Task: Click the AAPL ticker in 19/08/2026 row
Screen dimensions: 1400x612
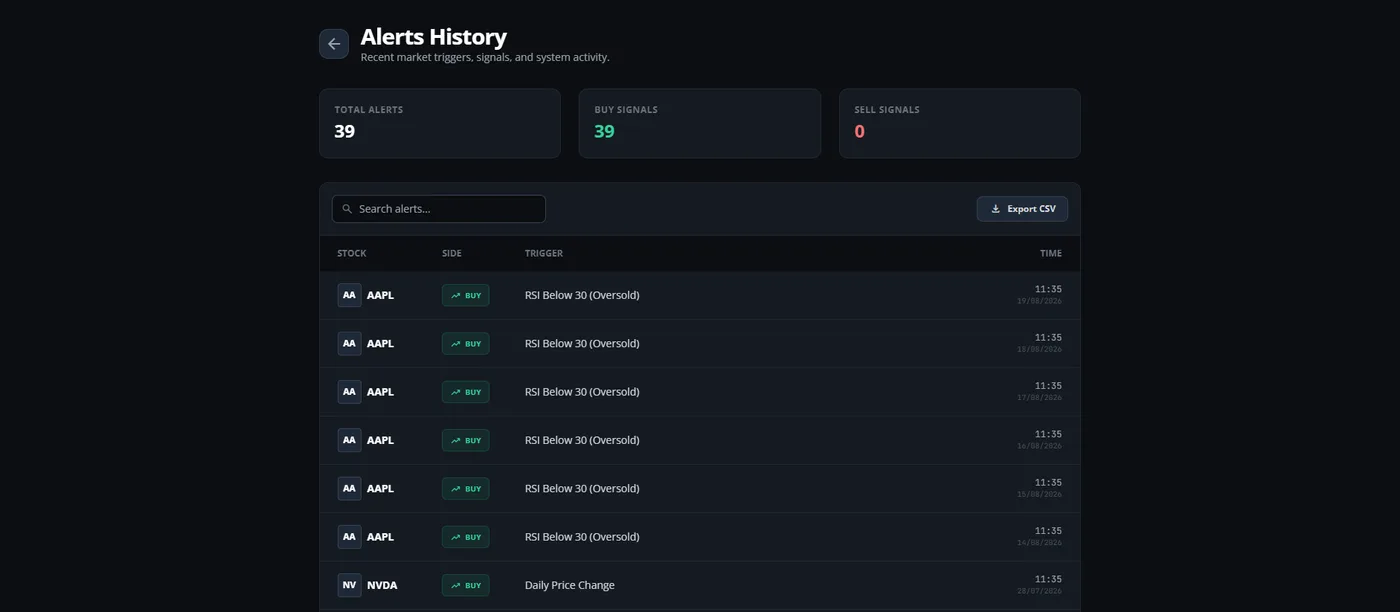Action: coord(380,295)
